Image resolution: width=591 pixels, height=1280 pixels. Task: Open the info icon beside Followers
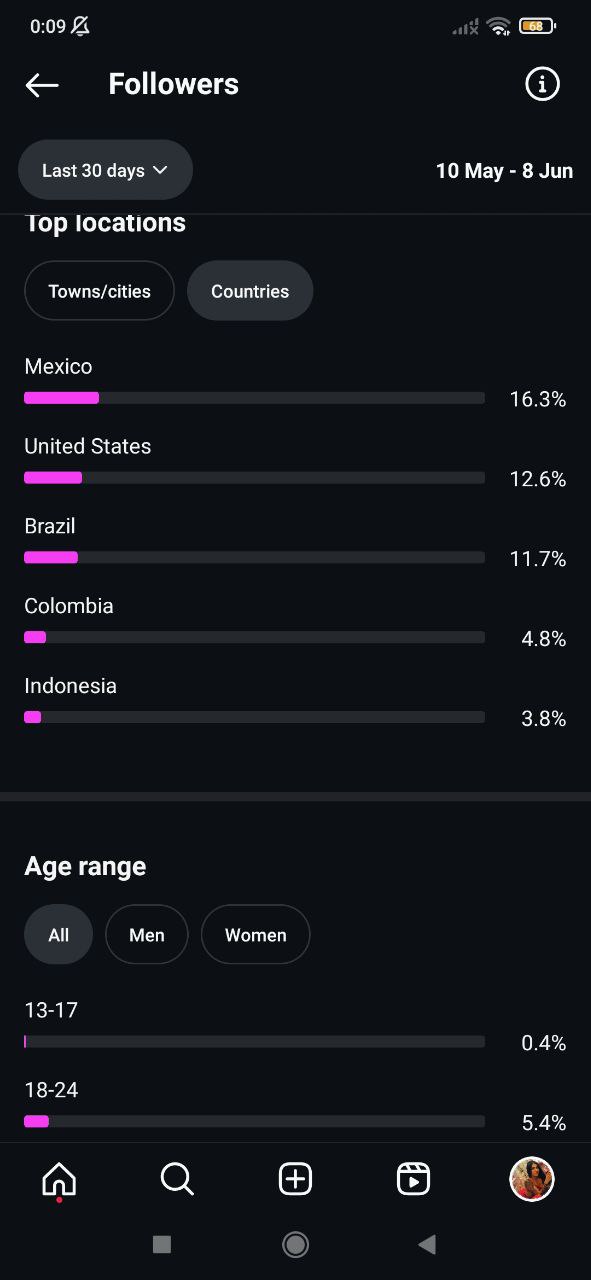(542, 84)
